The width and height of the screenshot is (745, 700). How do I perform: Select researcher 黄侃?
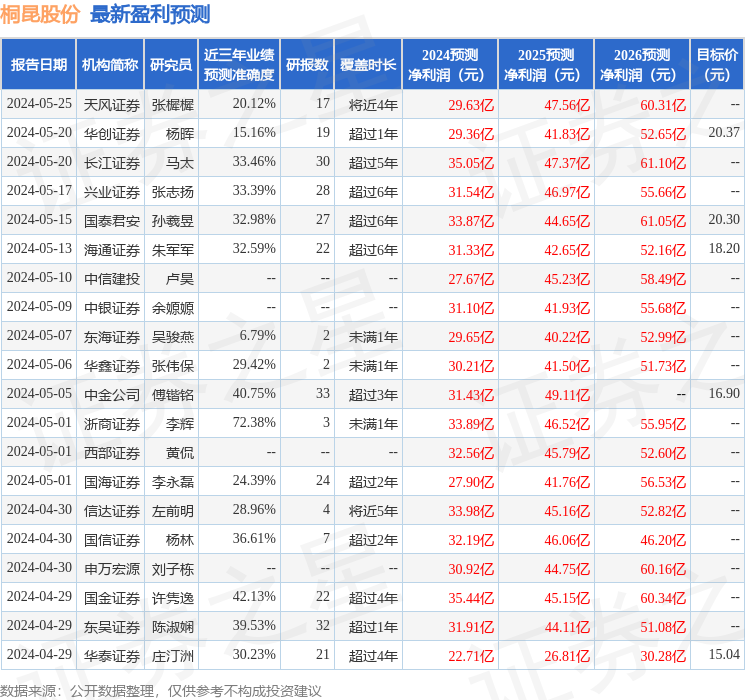[x=180, y=453]
